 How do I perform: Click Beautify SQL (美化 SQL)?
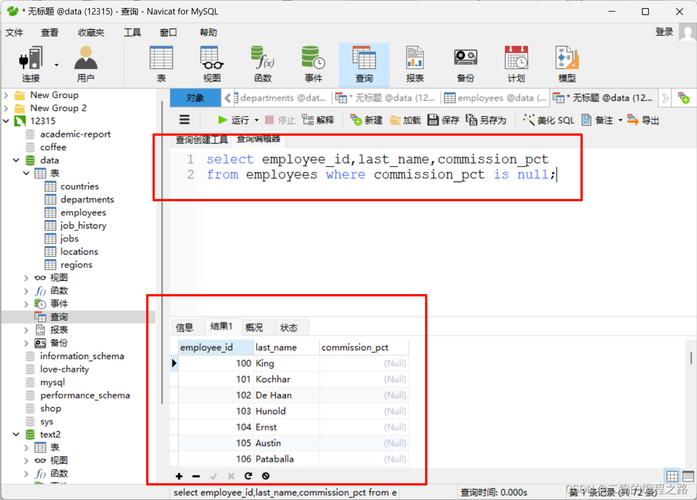pos(549,120)
